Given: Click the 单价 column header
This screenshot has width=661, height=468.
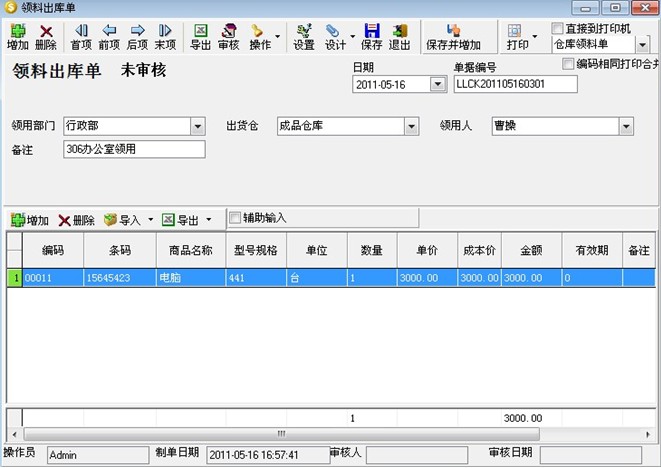Looking at the screenshot, I should [427, 250].
